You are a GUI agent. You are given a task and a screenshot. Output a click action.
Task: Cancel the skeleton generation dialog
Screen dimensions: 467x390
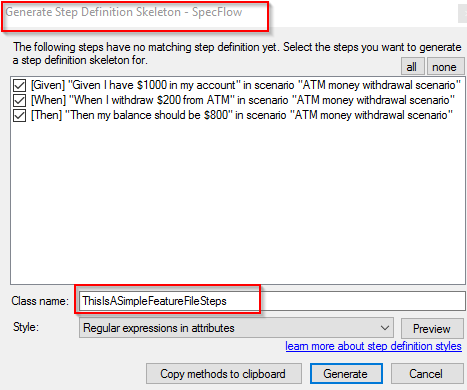[427, 374]
